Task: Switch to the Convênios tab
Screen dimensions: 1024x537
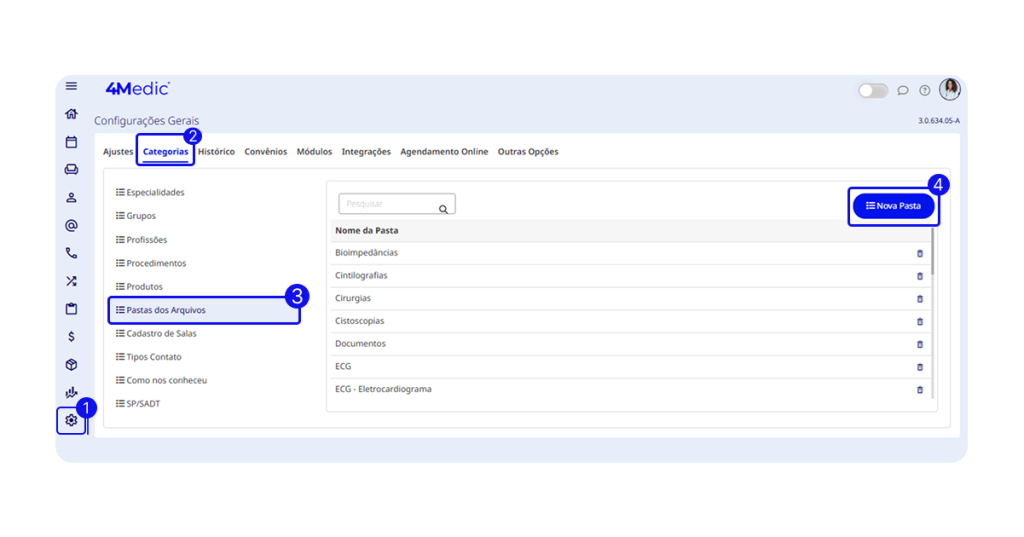Action: tap(265, 152)
